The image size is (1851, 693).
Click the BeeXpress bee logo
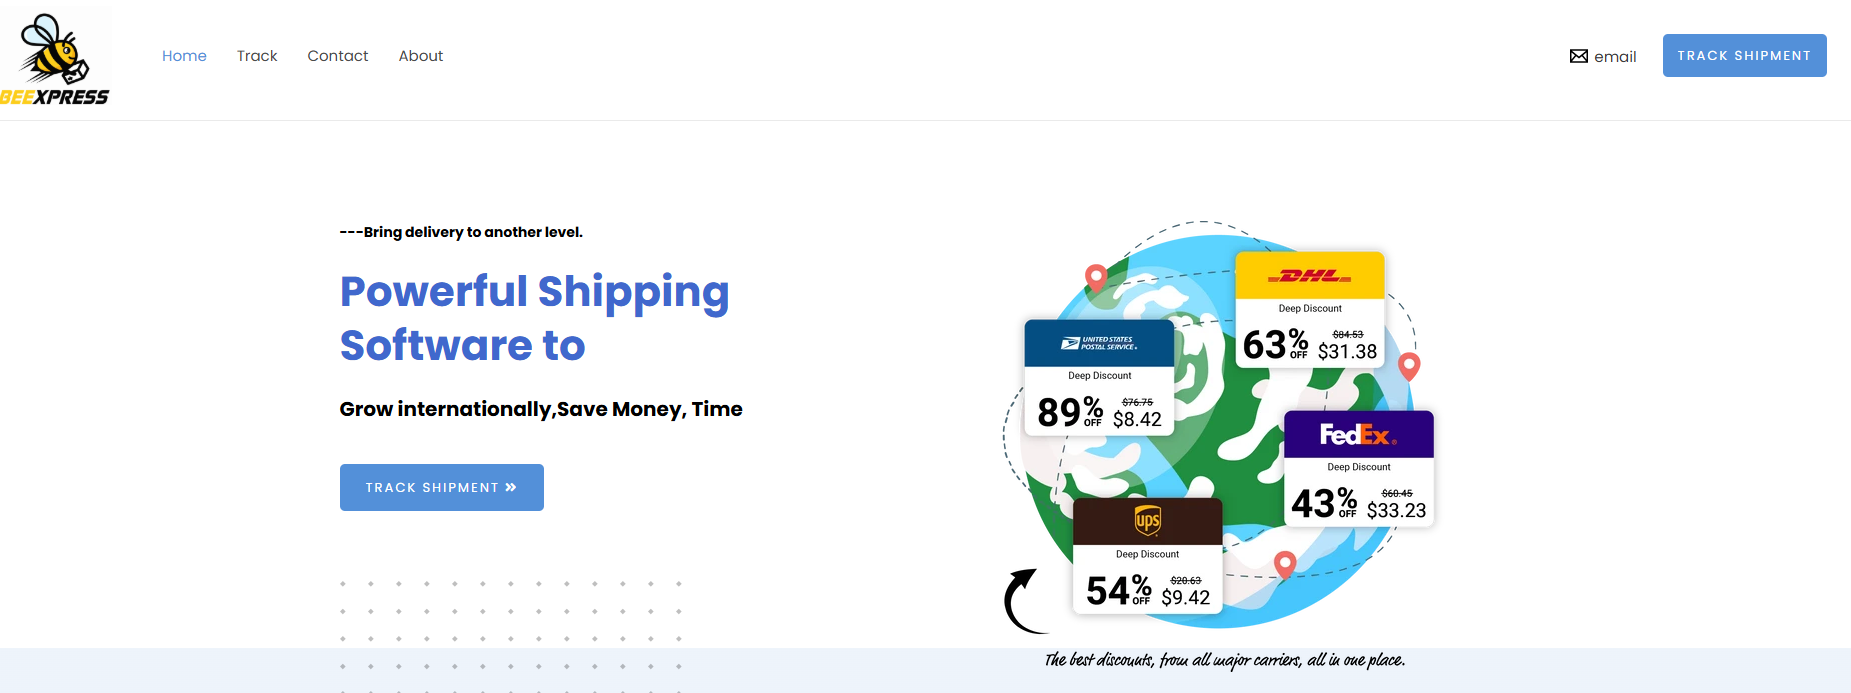pos(55,58)
